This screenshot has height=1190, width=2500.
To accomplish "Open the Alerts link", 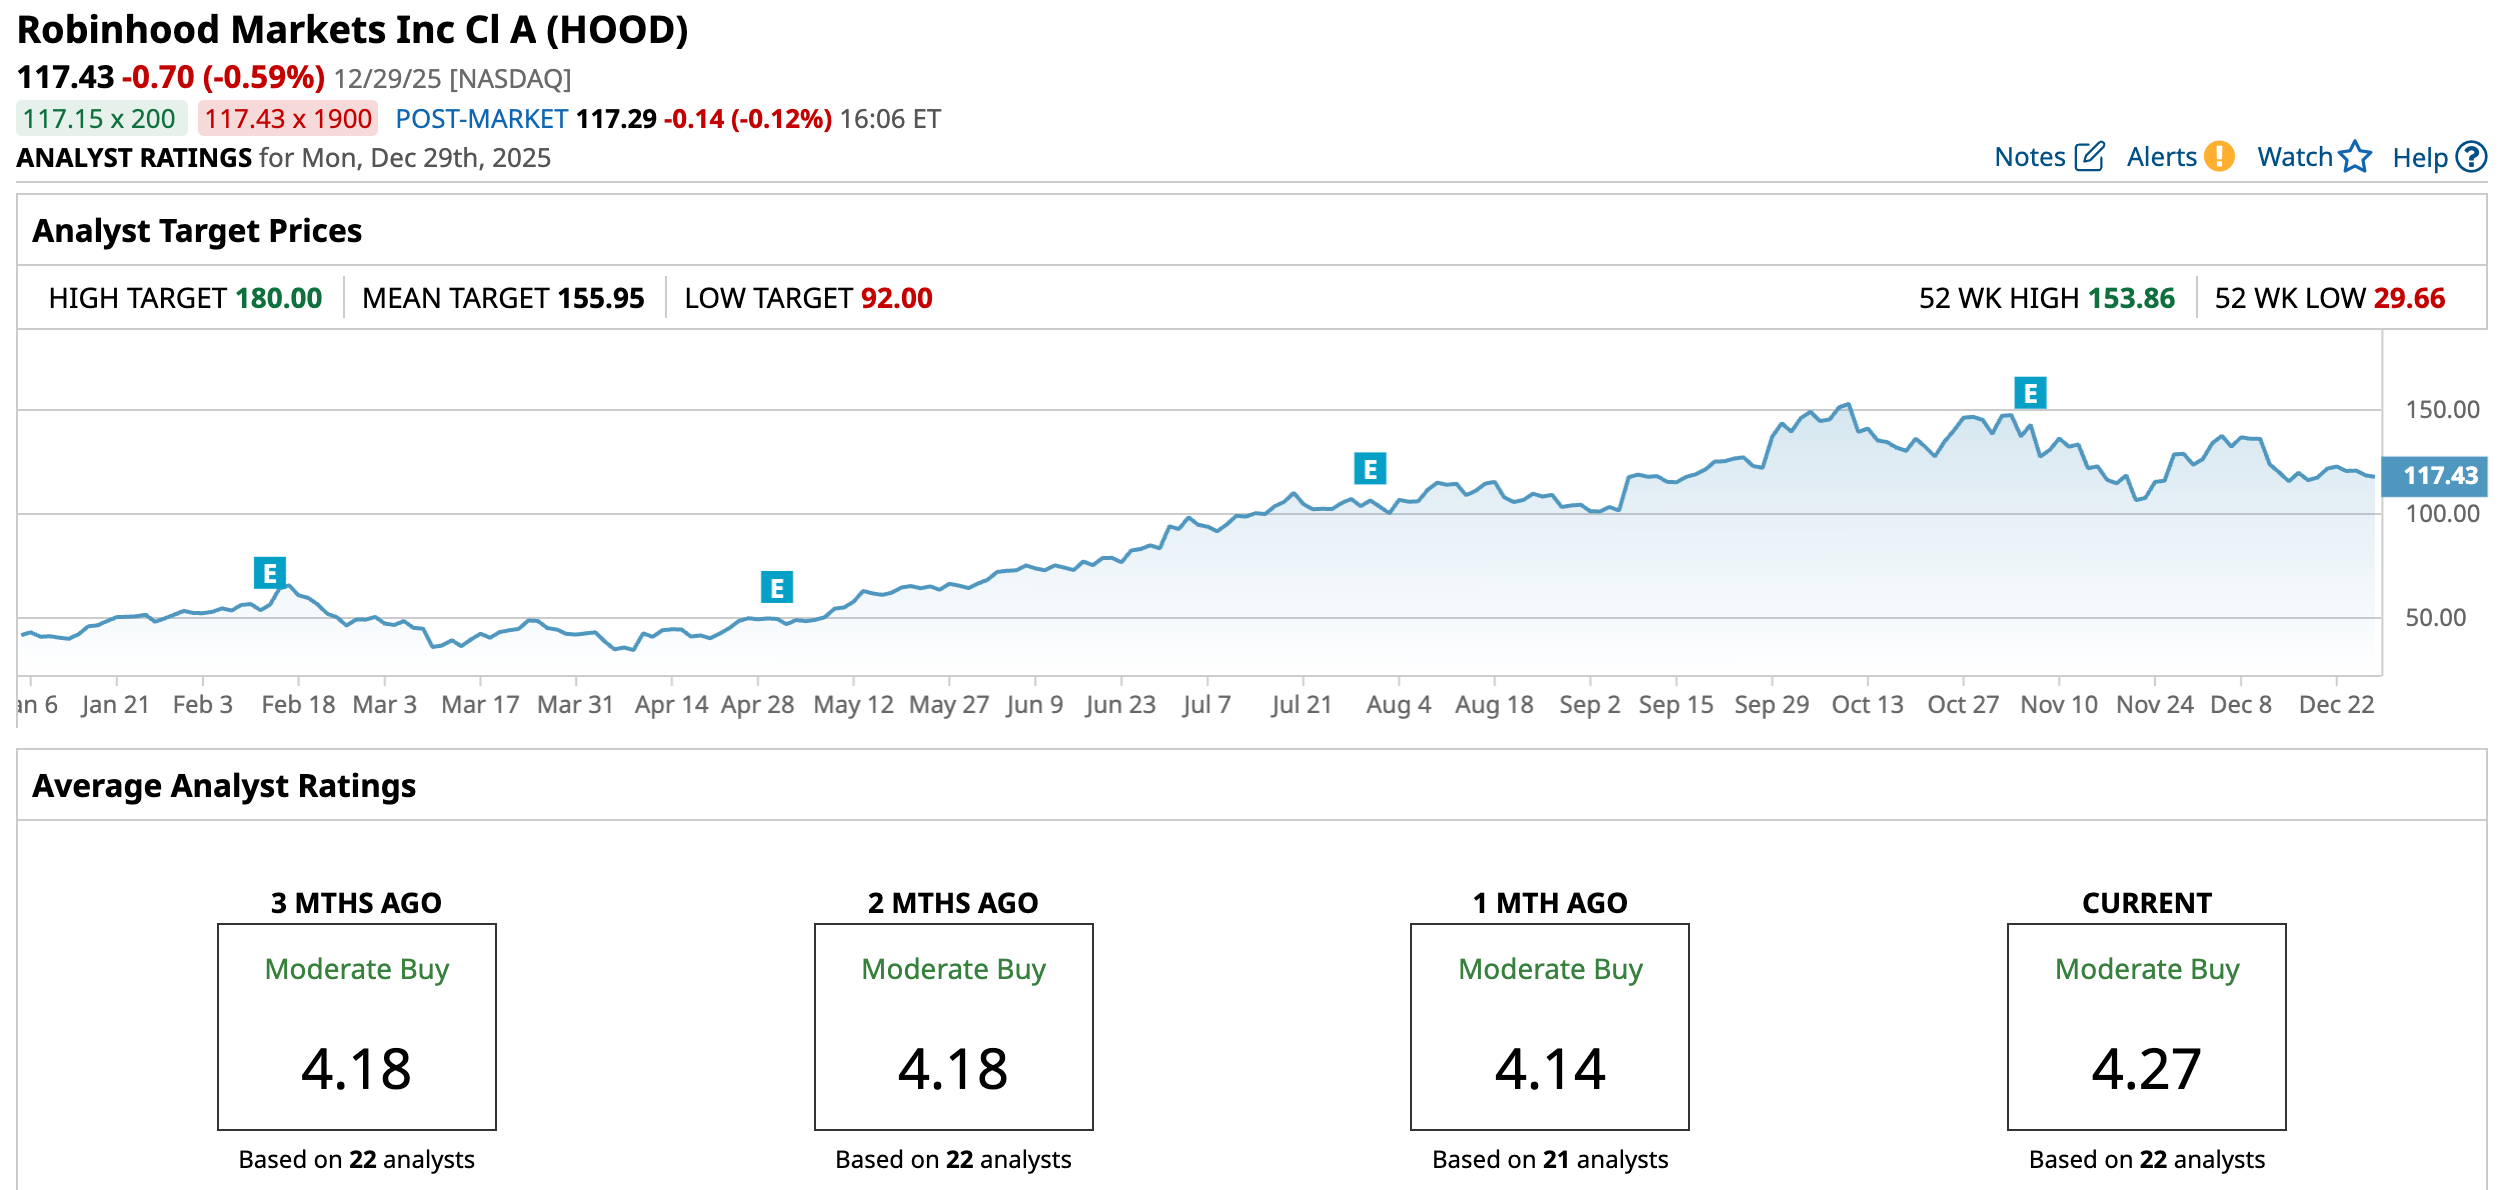I will [2160, 157].
